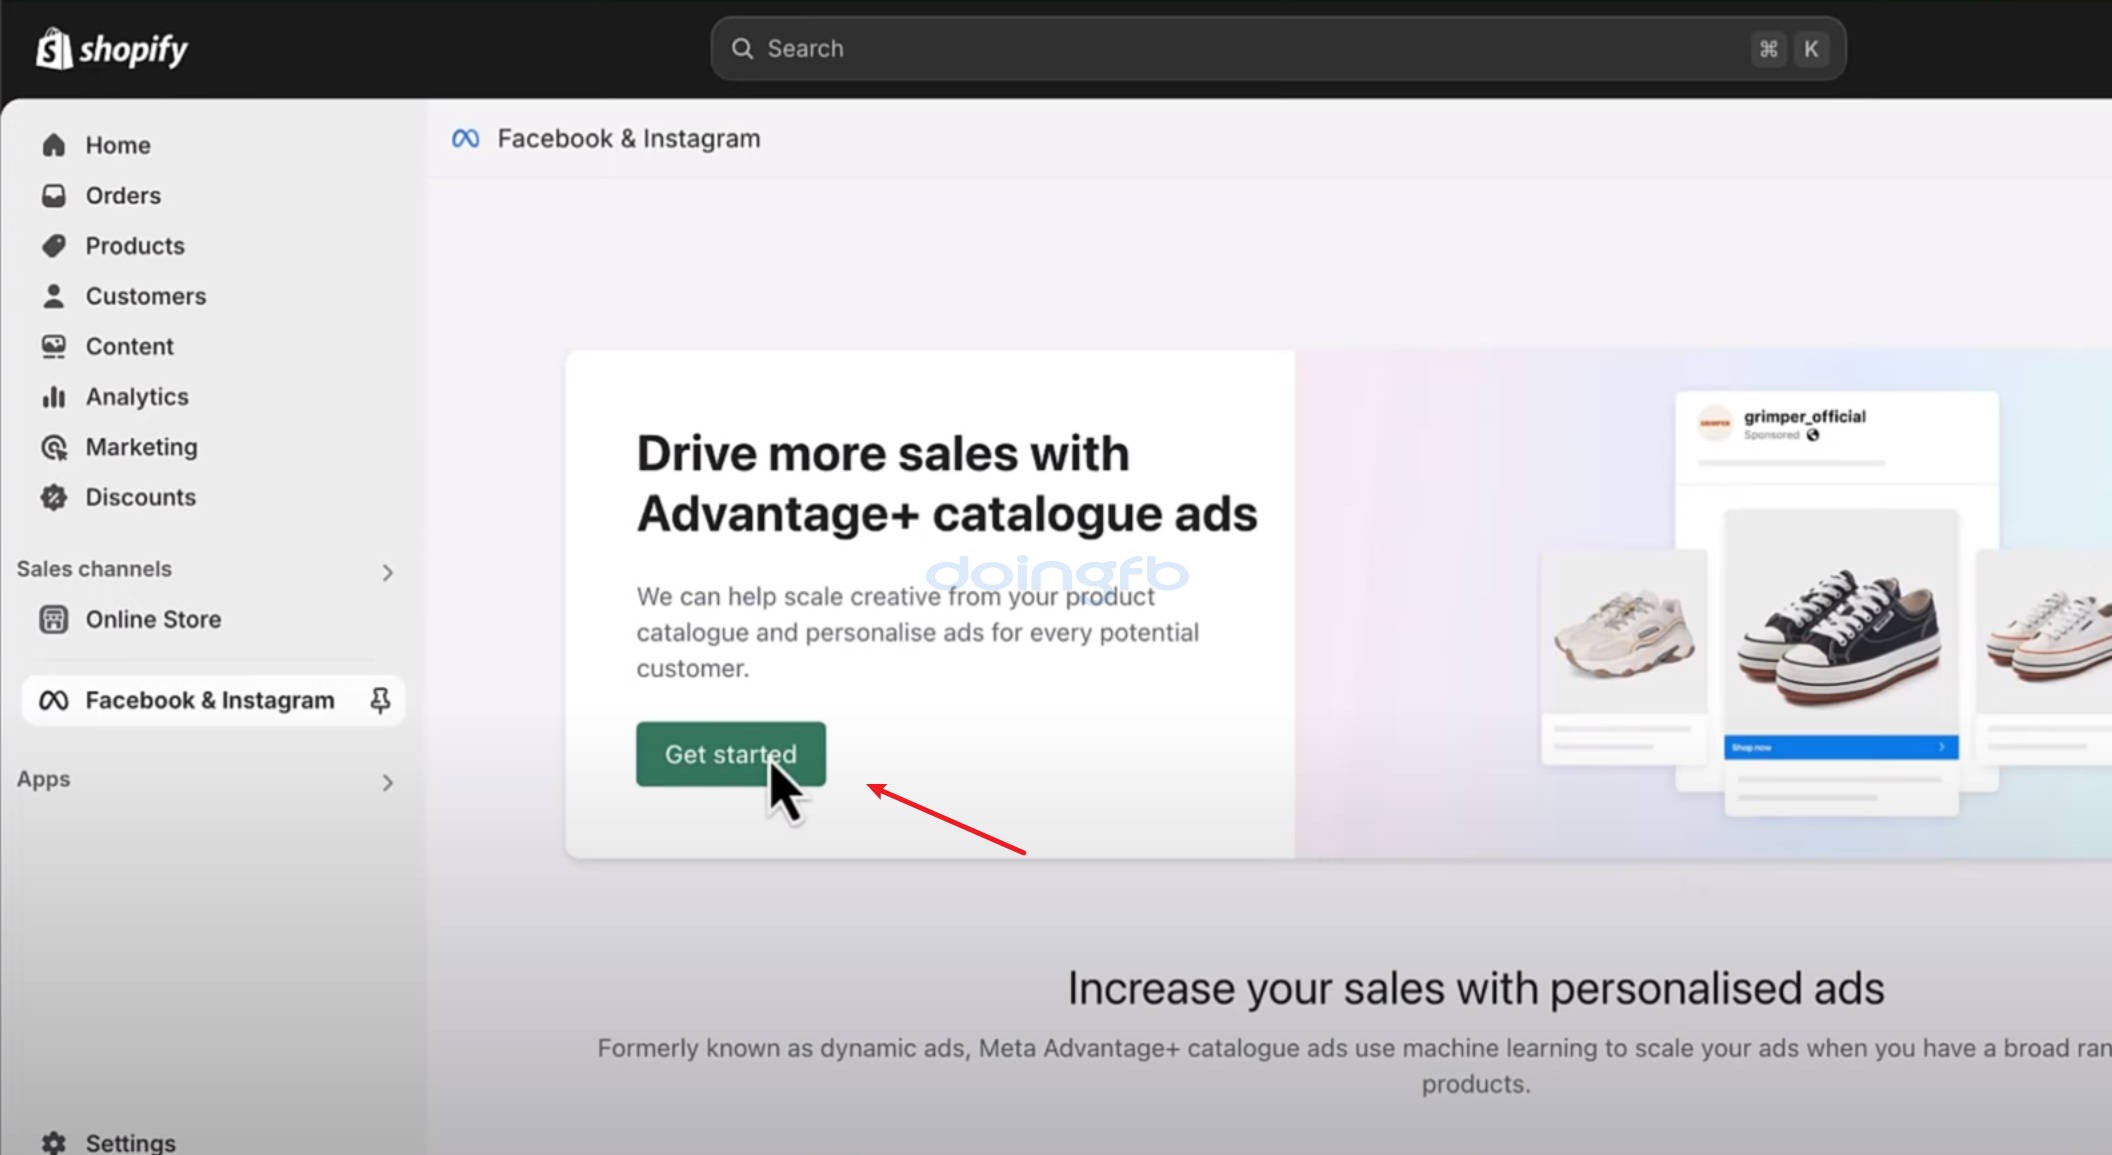Click the Discounts badge icon

[54, 497]
